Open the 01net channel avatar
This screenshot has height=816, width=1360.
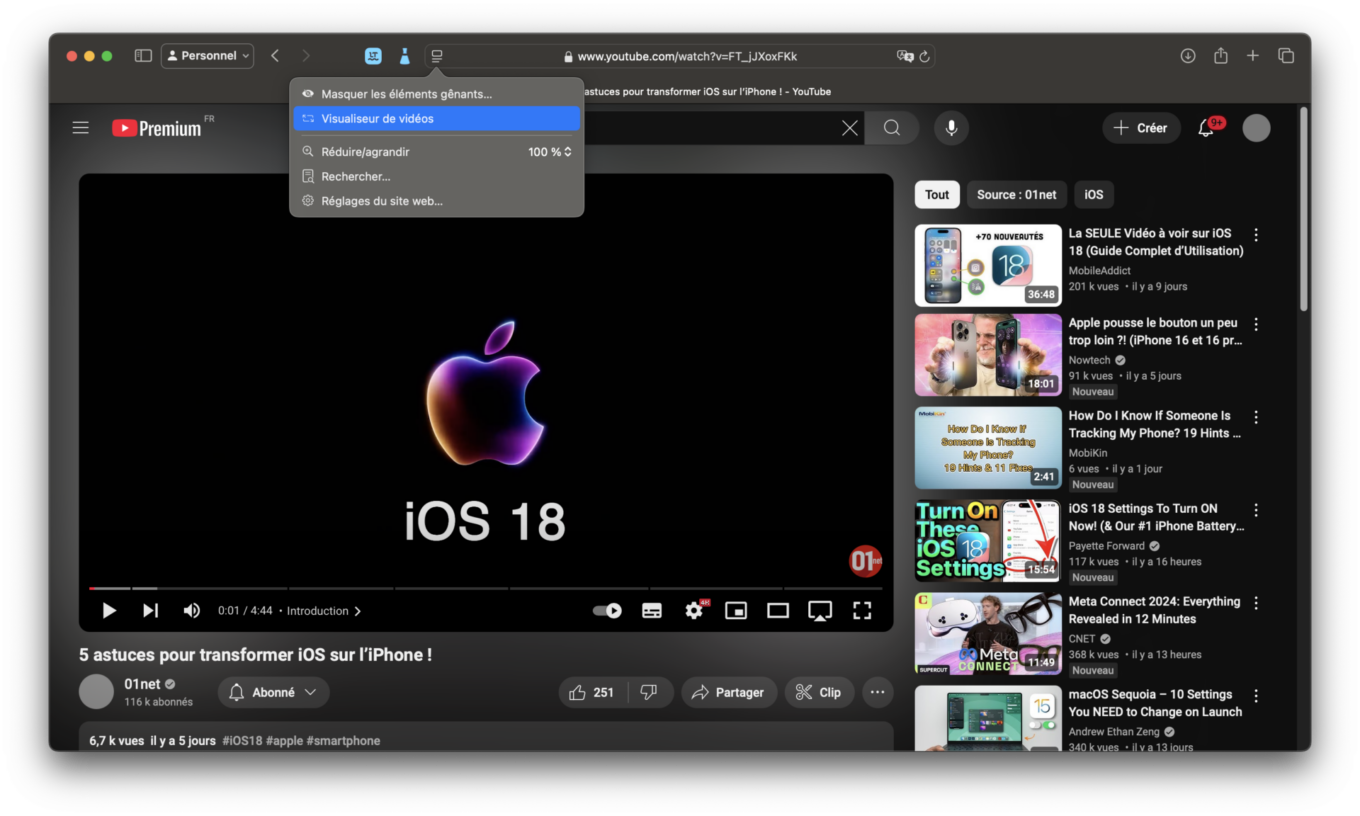pyautogui.click(x=96, y=692)
